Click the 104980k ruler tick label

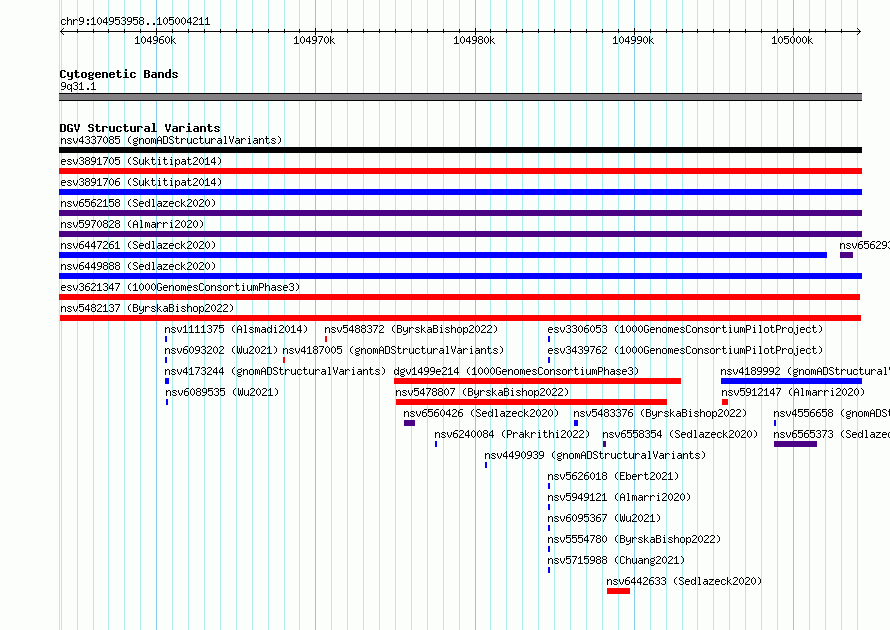point(474,40)
